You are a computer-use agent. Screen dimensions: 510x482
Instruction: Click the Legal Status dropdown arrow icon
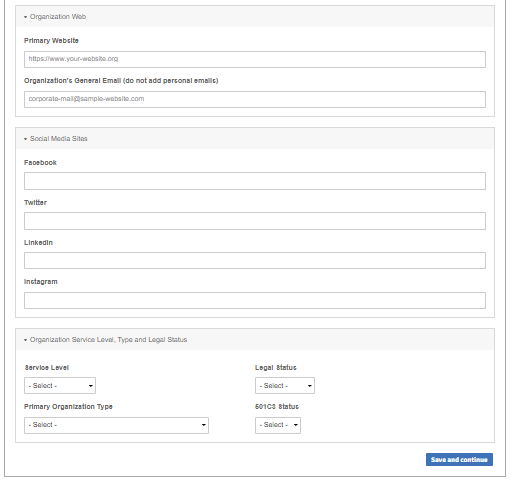[x=309, y=386]
